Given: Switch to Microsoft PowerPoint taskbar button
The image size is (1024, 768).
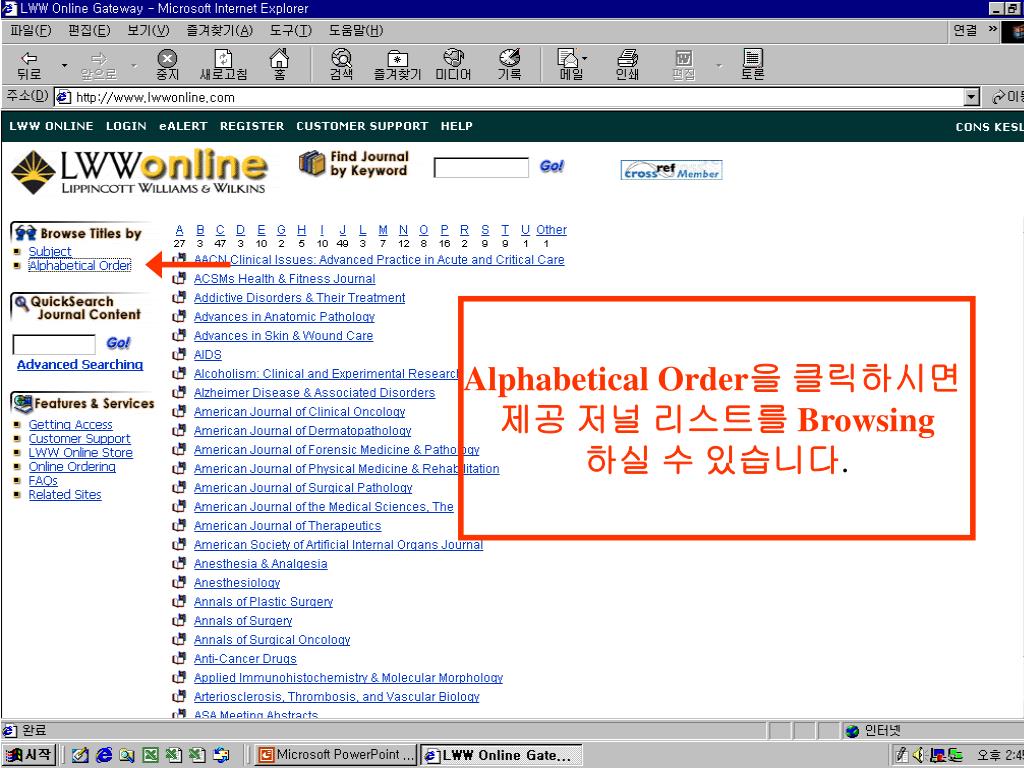Looking at the screenshot, I should (336, 755).
